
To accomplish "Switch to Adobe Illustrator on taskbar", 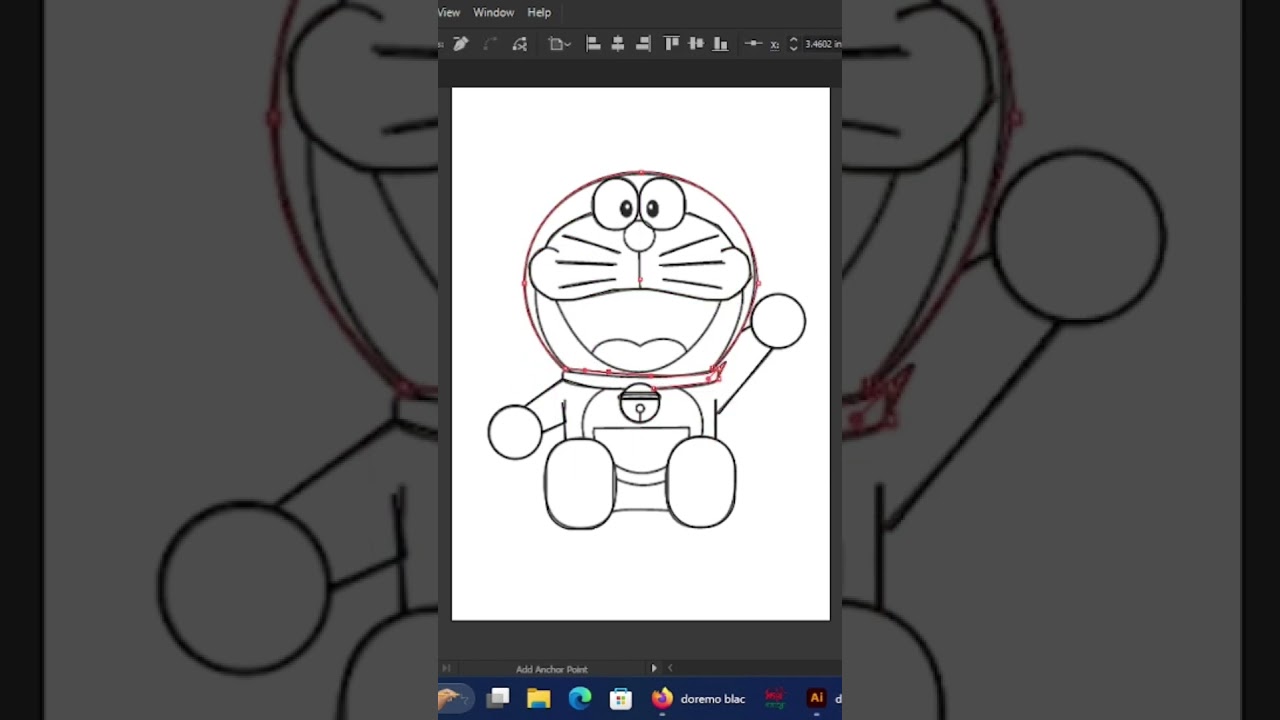I will tap(816, 698).
